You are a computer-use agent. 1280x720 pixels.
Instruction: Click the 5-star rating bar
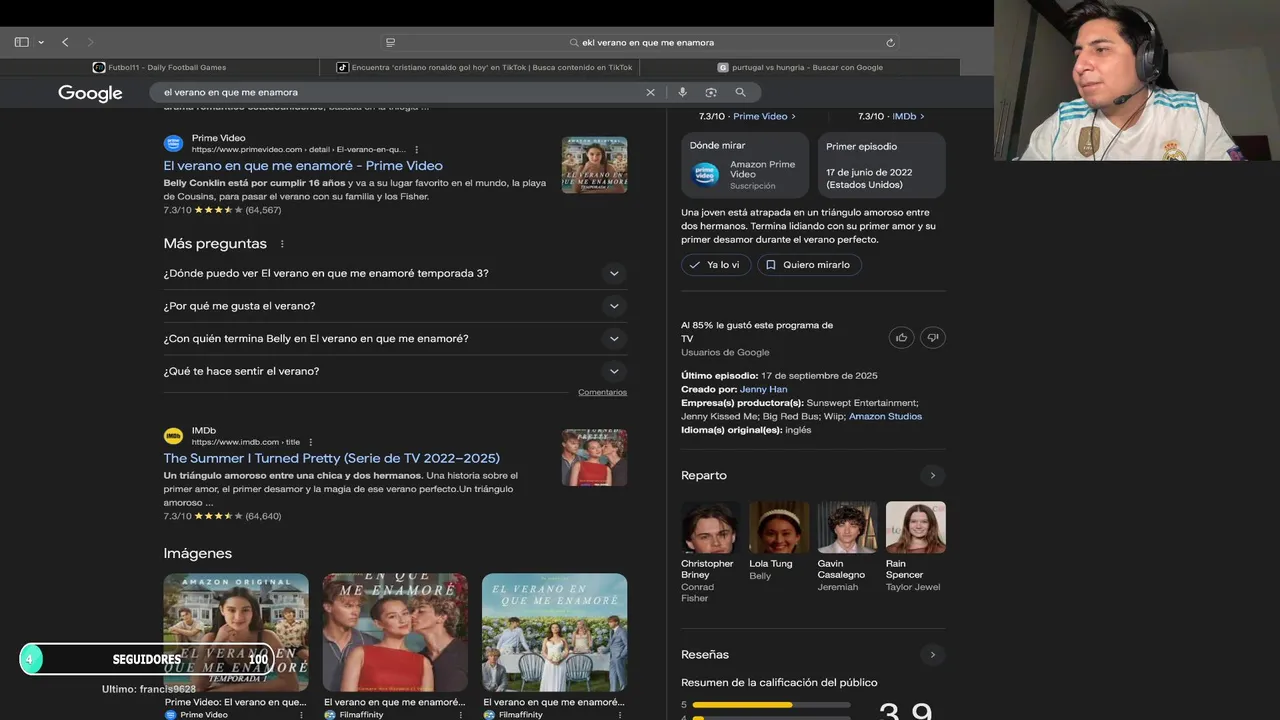coord(771,705)
